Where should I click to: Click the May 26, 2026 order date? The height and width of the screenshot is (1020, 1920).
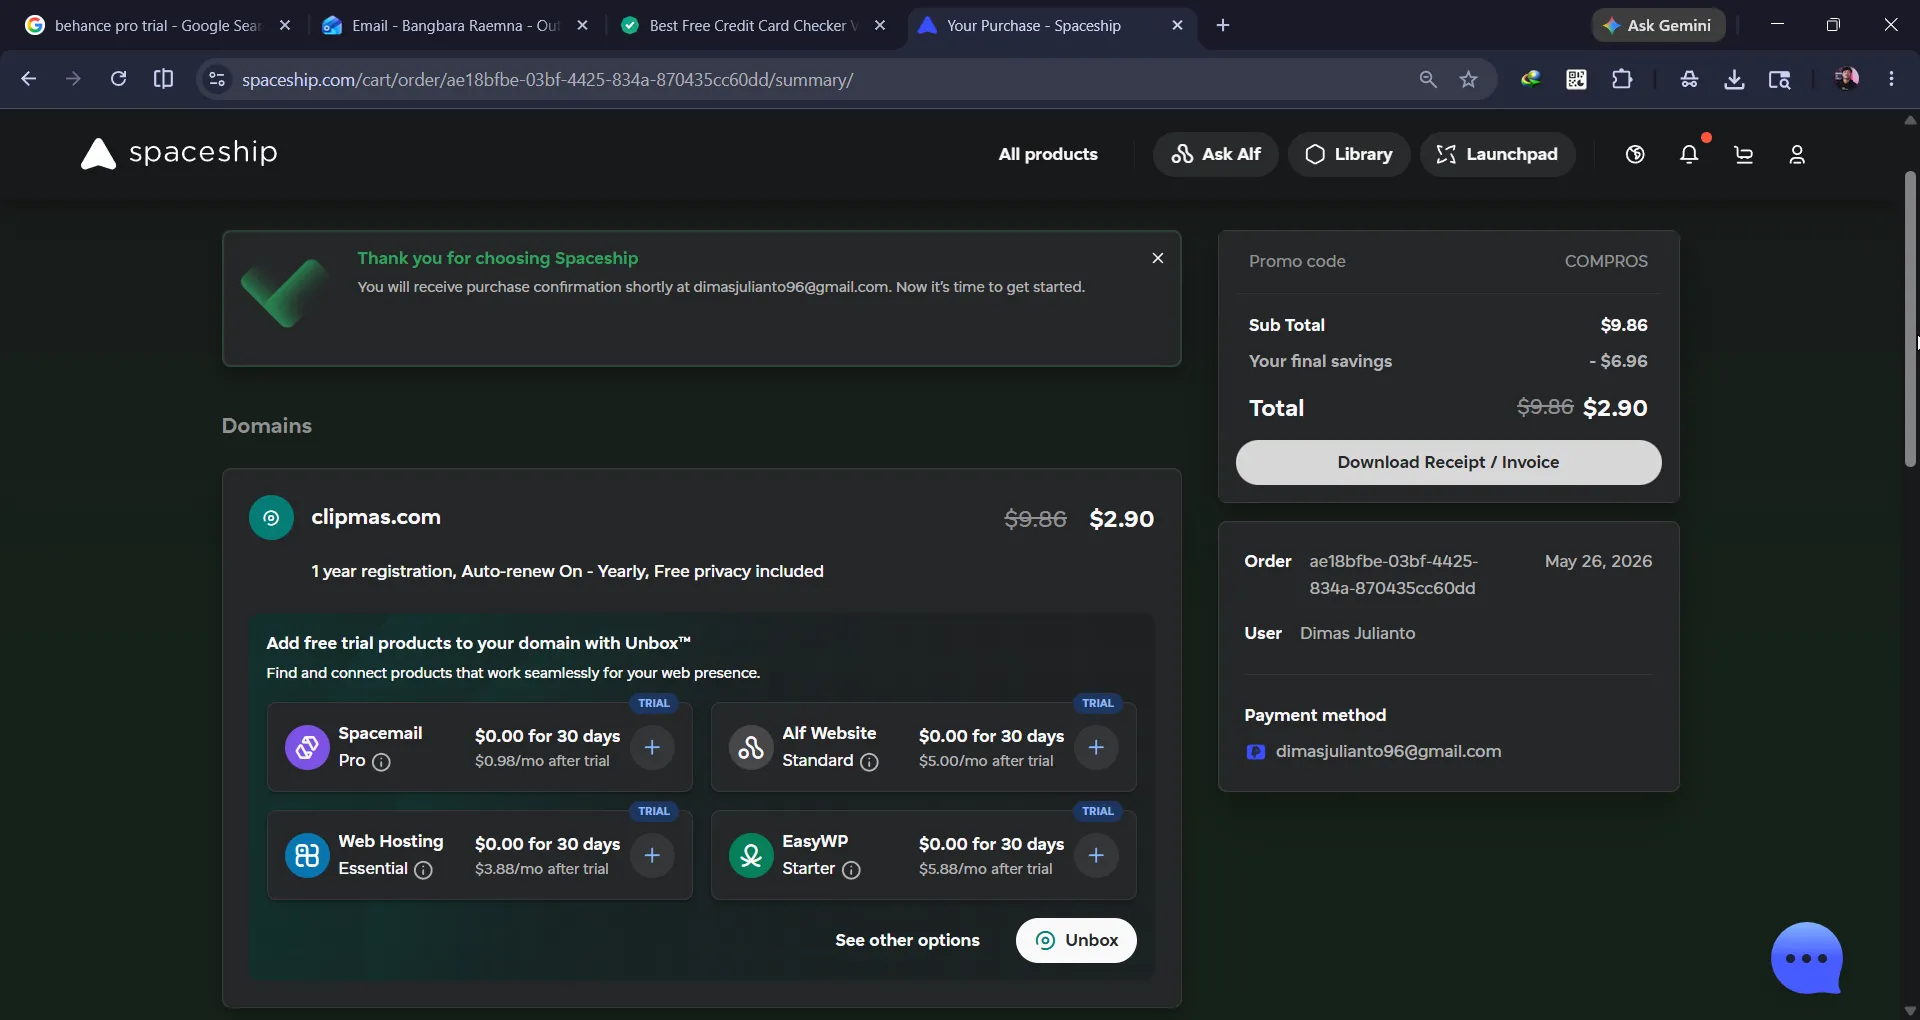(1598, 561)
